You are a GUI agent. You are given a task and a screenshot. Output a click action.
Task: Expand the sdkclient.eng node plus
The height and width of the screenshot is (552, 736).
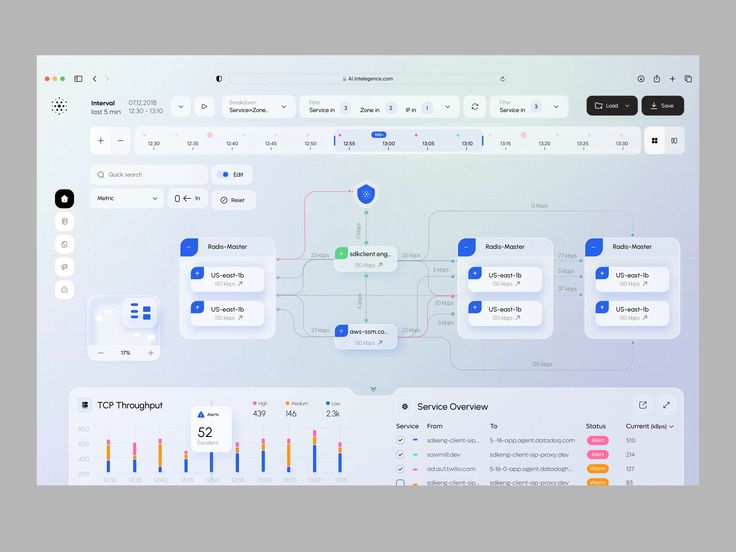tap(341, 253)
